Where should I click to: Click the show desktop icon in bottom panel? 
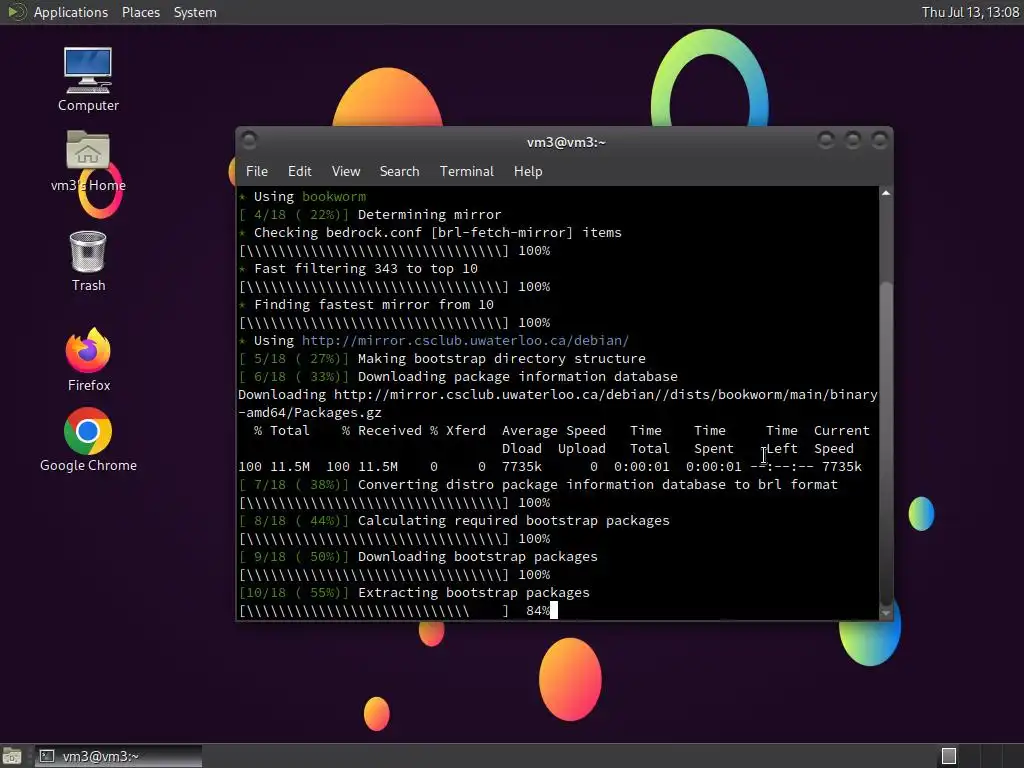coord(12,756)
